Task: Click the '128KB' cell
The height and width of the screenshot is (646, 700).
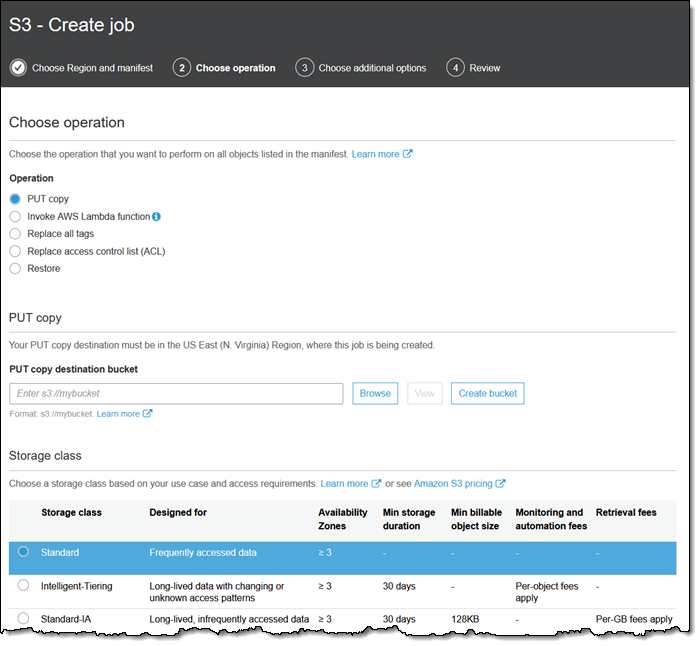Action: [x=465, y=619]
